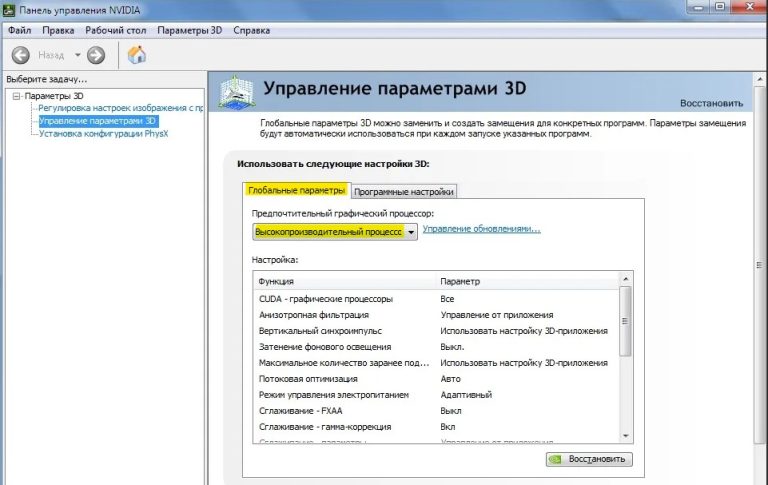768x485 pixels.
Task: Click Управление от приложения parameter value
Action: point(497,315)
